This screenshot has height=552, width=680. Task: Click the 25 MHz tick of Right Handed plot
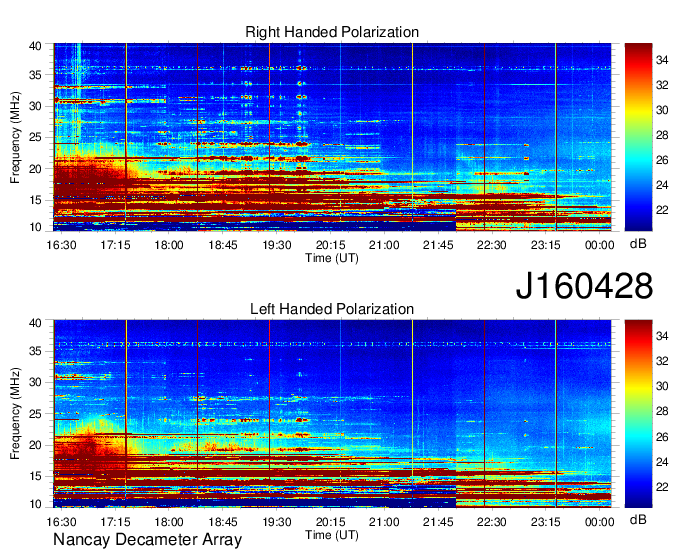[x=35, y=137]
